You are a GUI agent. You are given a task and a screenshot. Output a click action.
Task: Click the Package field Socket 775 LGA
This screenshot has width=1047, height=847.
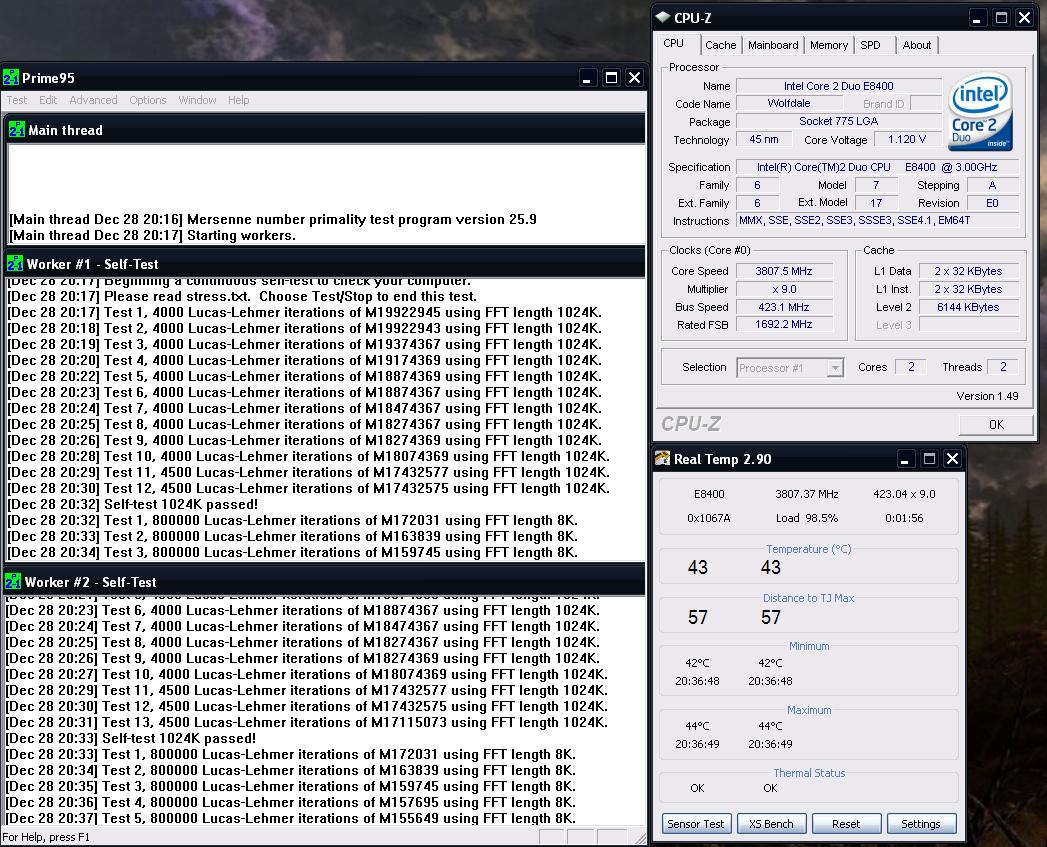839,121
